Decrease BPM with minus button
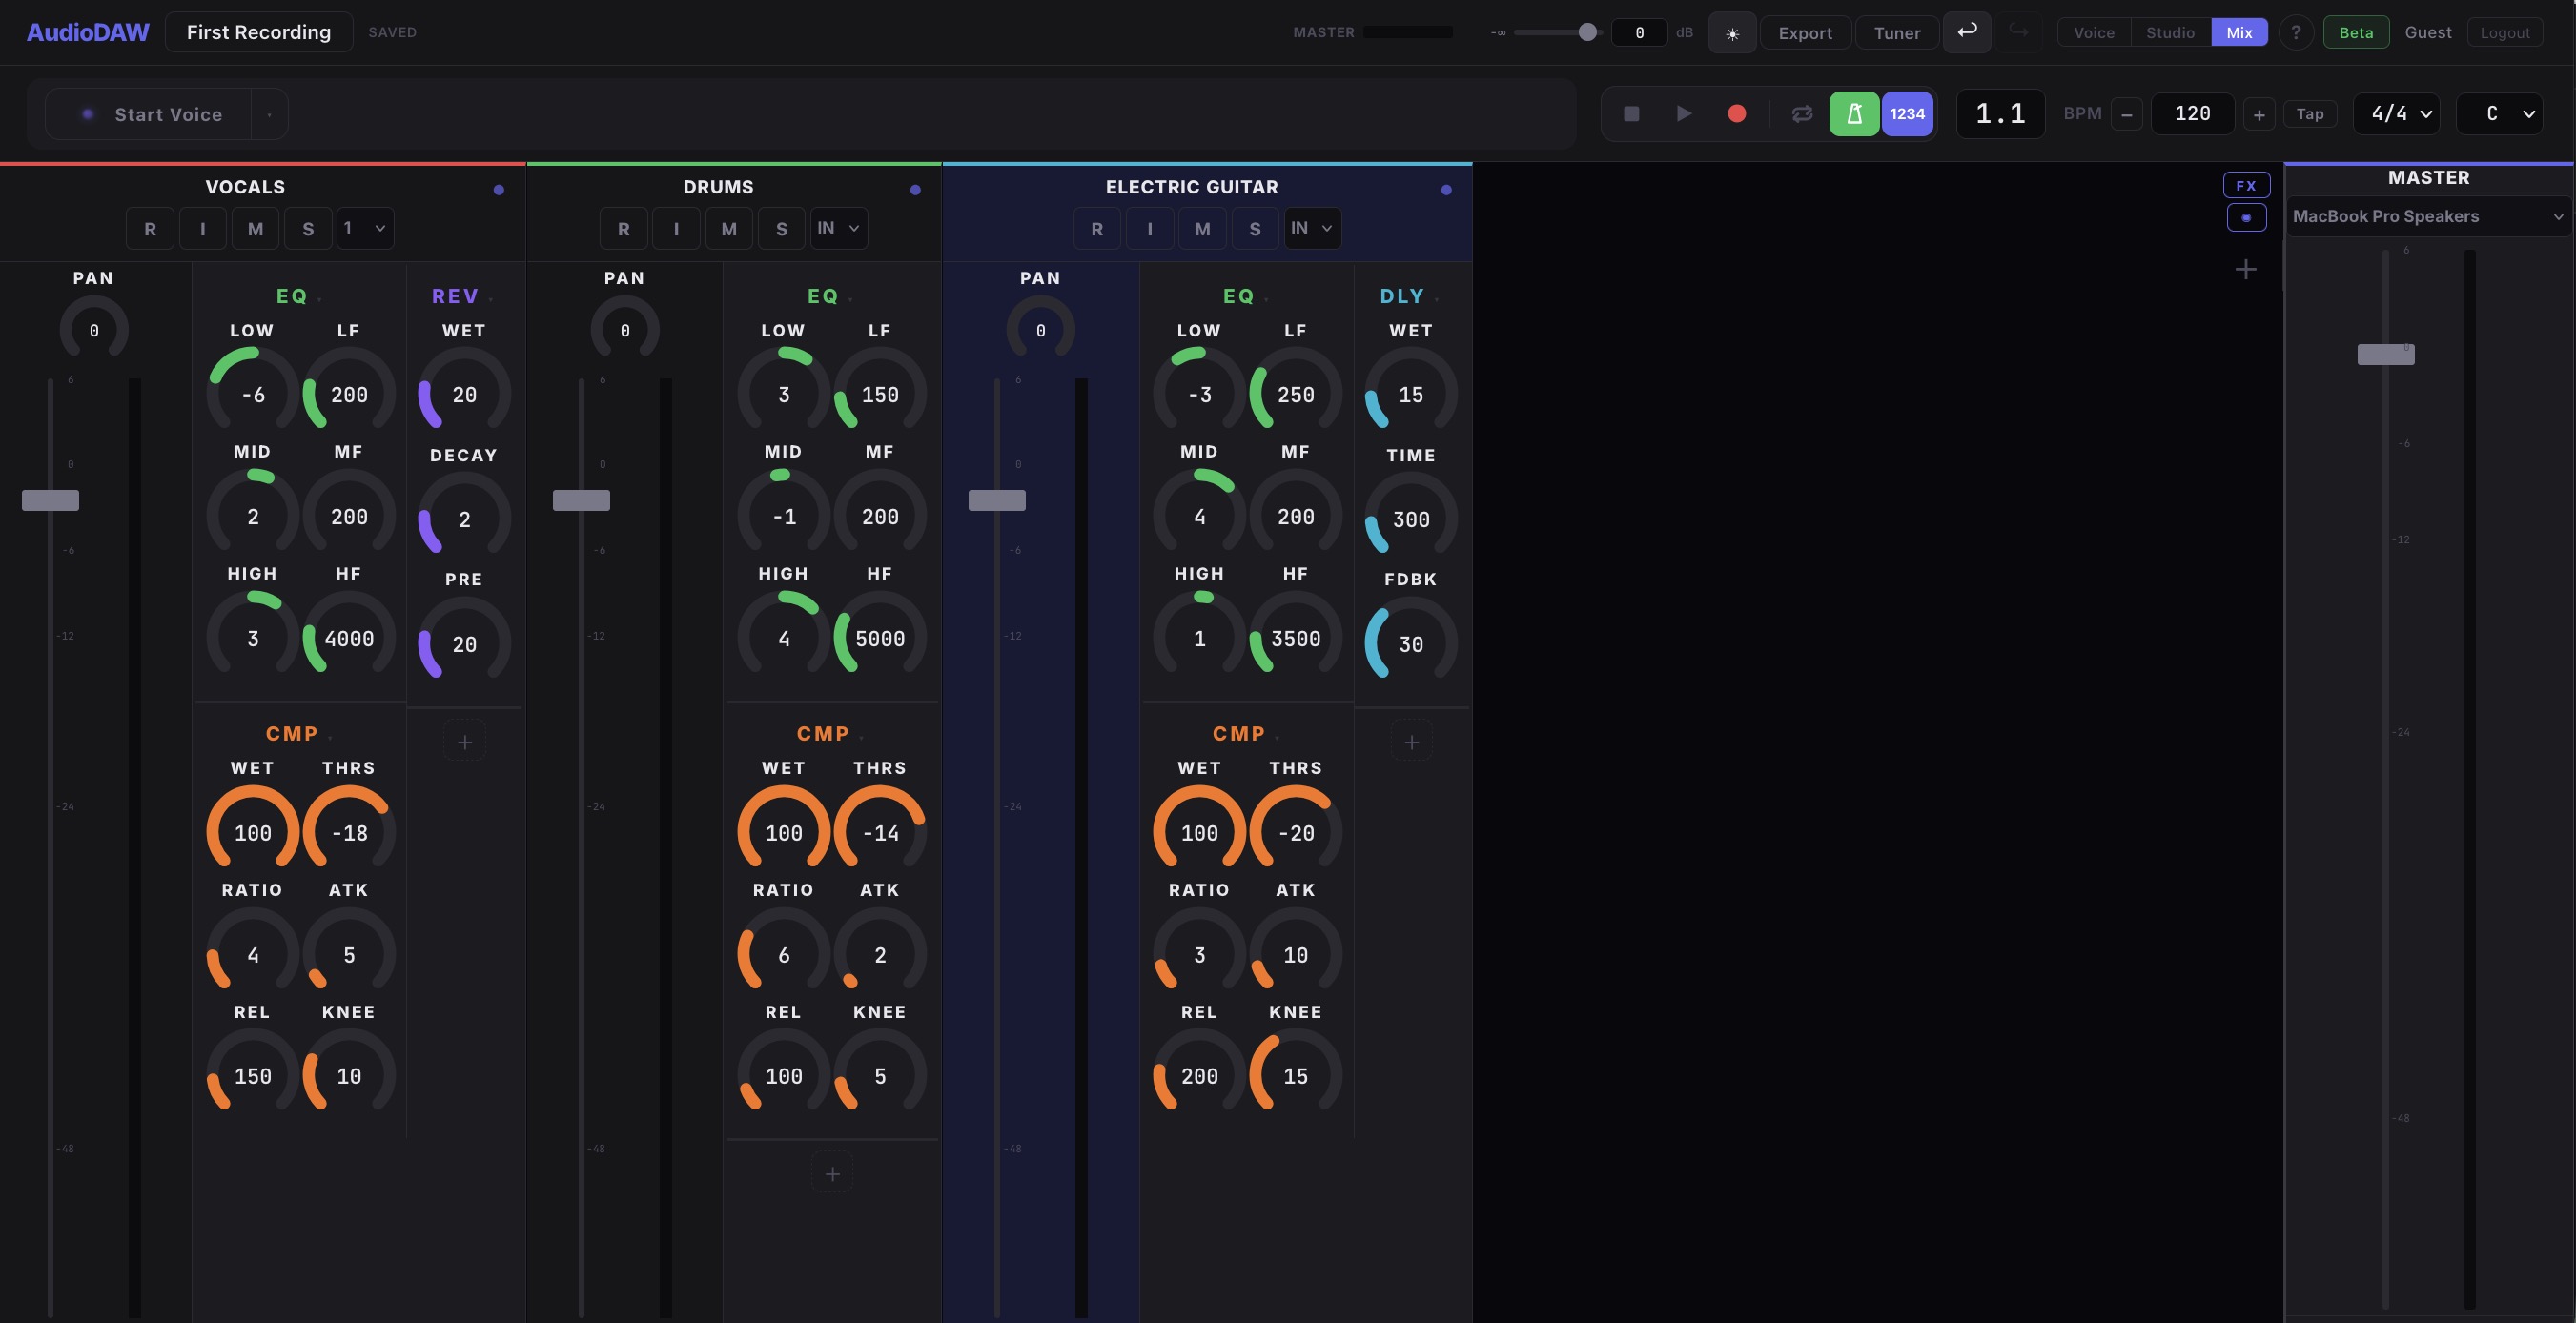Image resolution: width=2576 pixels, height=1323 pixels. (x=2127, y=115)
